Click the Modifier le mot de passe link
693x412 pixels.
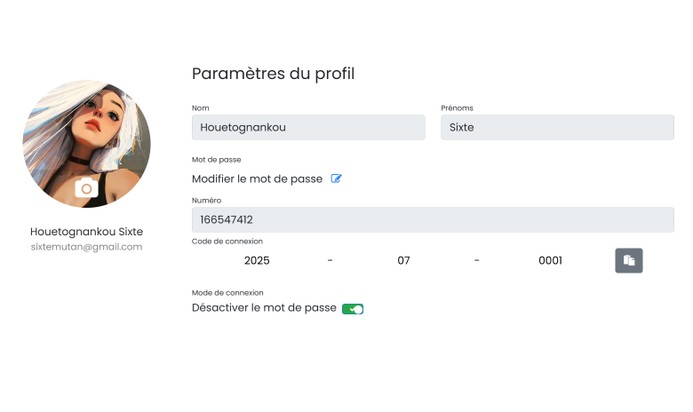(257, 179)
